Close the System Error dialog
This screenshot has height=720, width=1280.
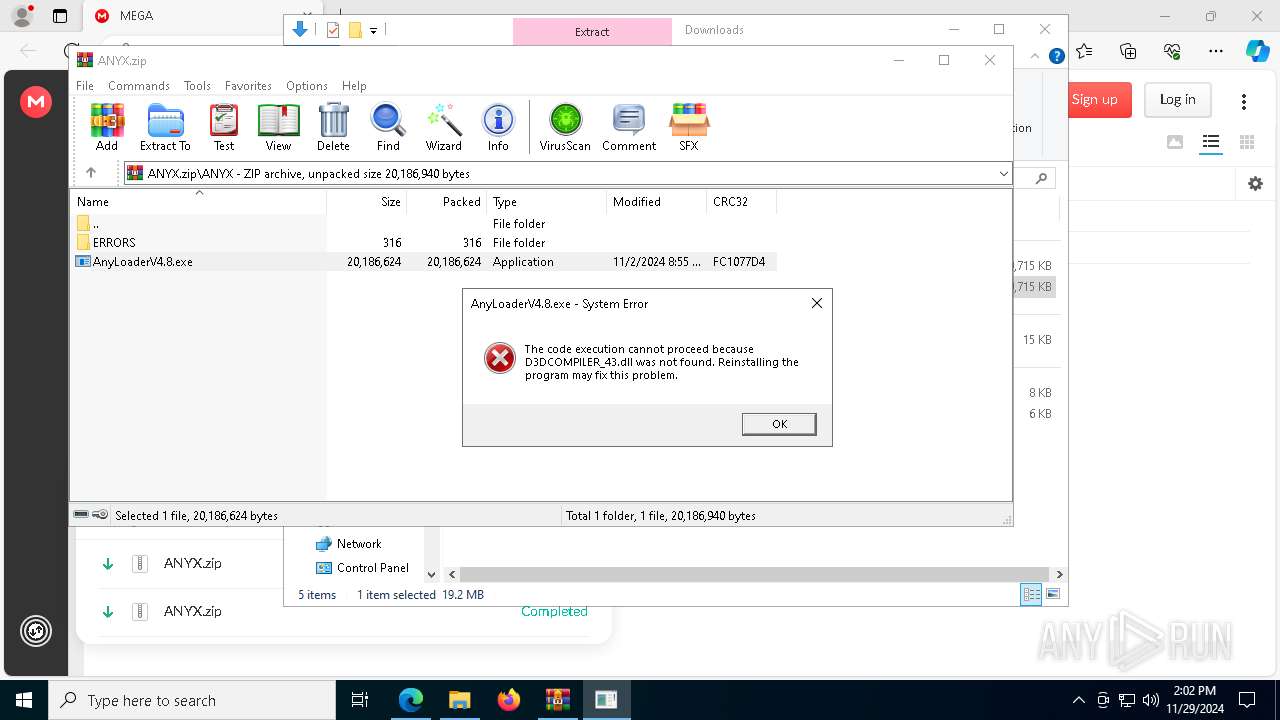click(x=817, y=303)
